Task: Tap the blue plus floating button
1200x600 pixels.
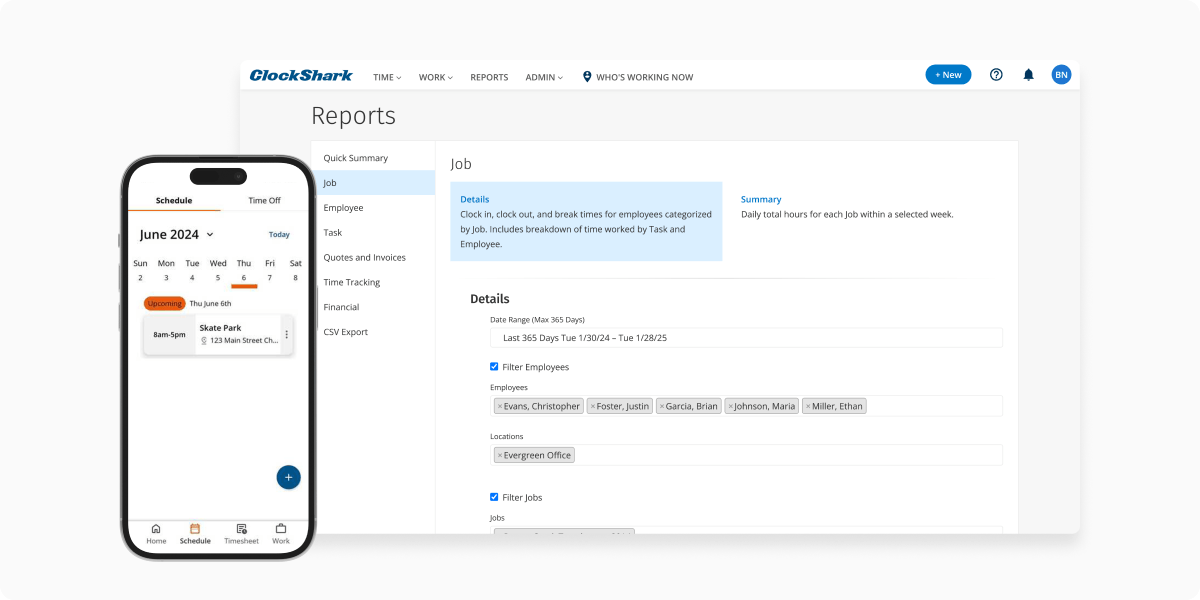Action: coord(288,477)
